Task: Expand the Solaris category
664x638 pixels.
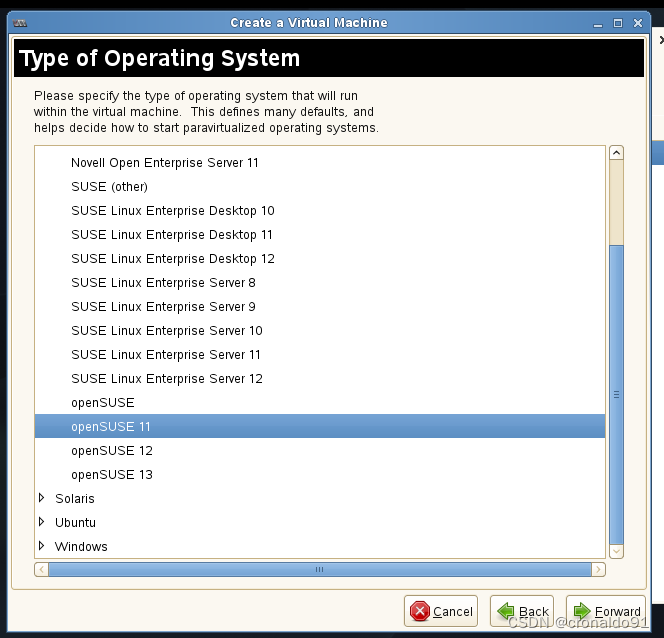Action: (42, 498)
